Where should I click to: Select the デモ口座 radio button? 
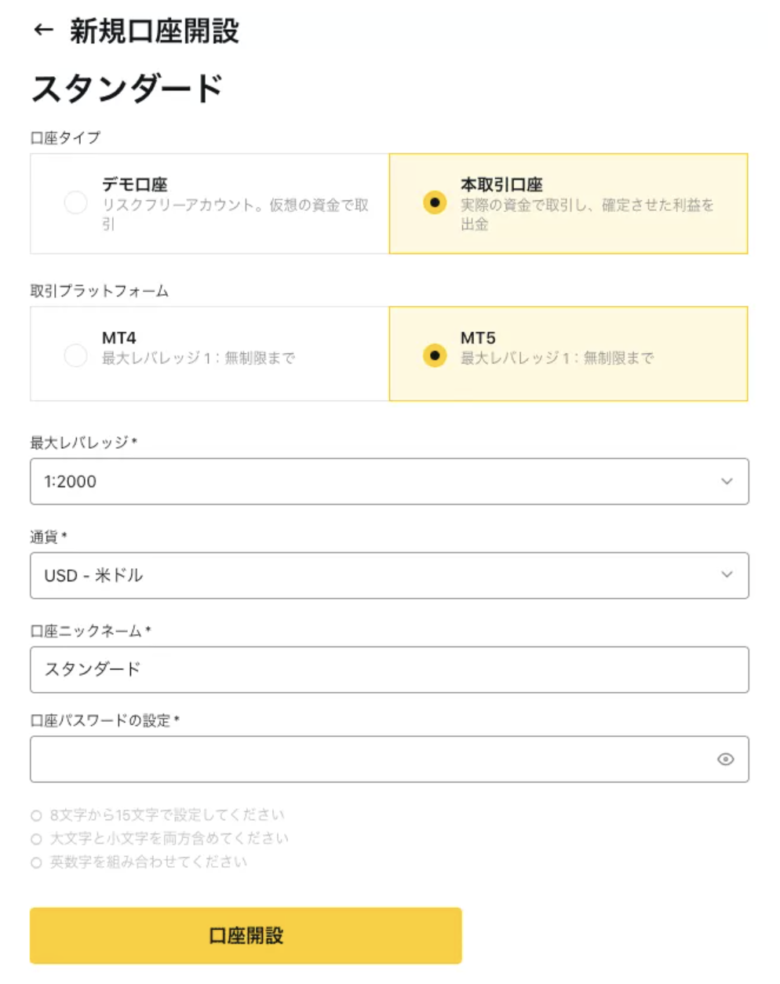(x=76, y=203)
